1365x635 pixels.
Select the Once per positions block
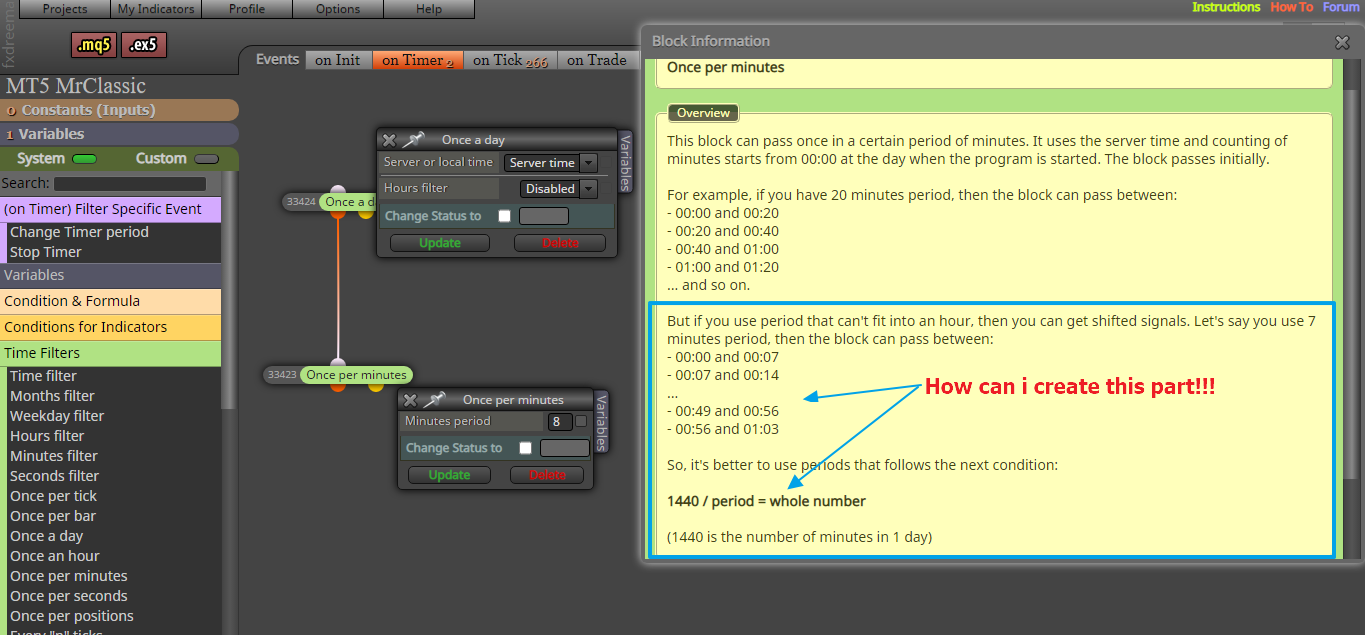72,616
